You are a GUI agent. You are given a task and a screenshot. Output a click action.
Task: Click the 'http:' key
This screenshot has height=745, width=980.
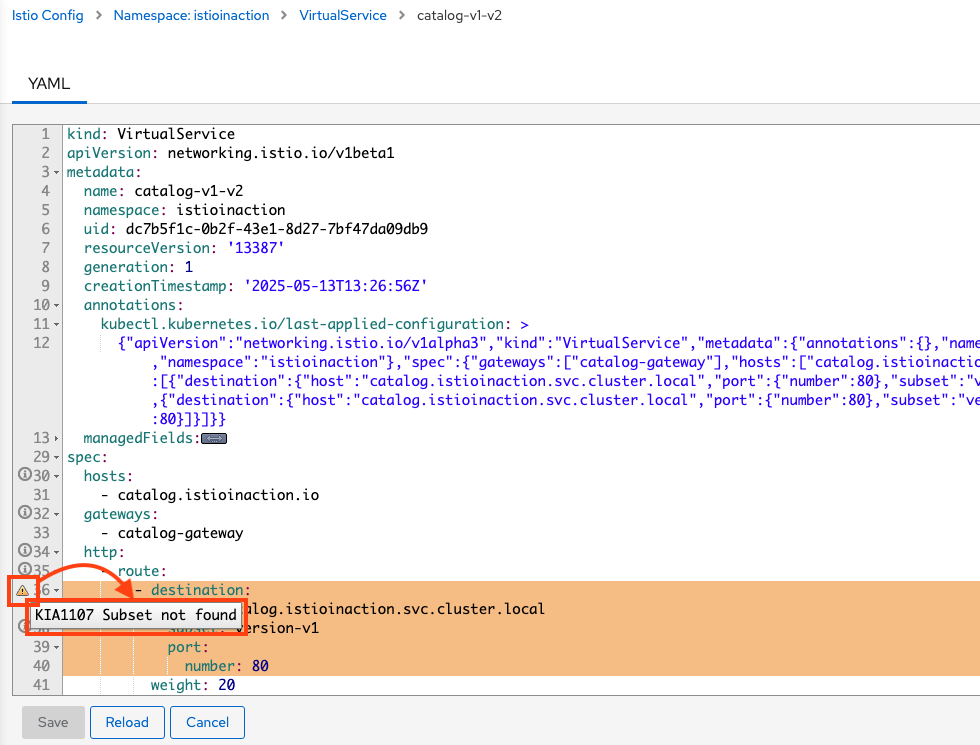coord(104,552)
